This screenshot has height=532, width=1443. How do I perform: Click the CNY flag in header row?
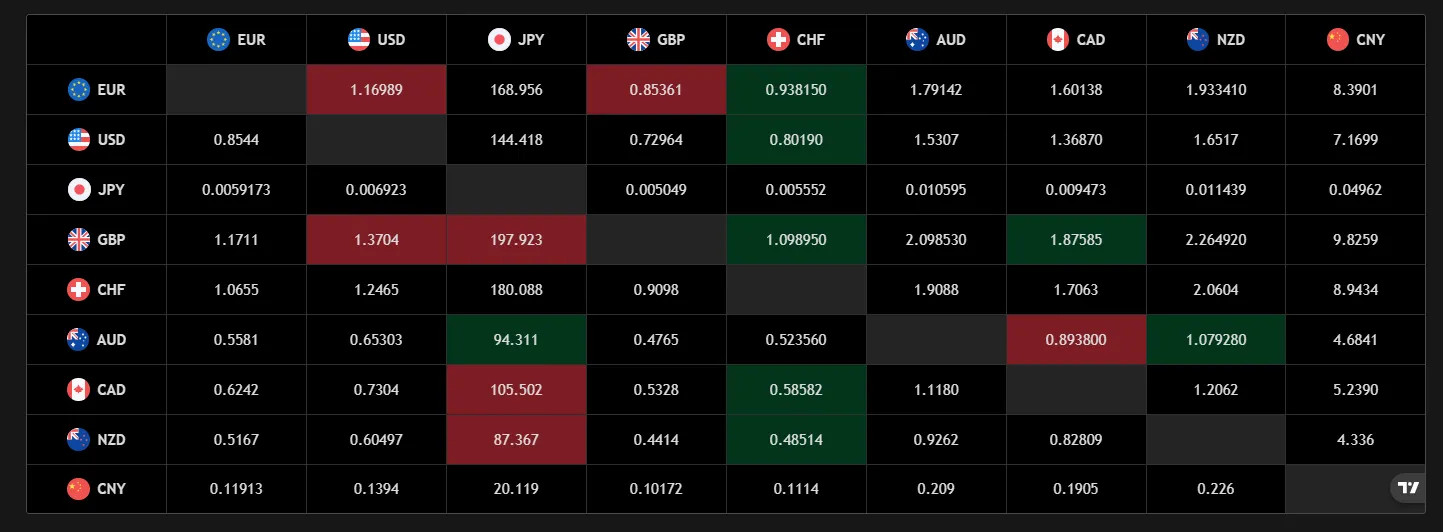point(1337,40)
